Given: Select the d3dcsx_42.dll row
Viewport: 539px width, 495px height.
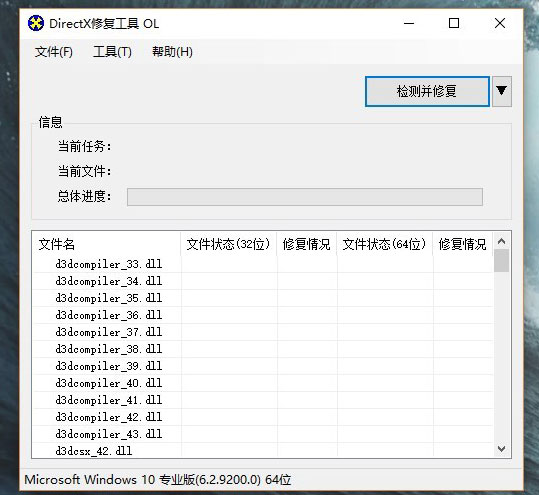Looking at the screenshot, I should (x=263, y=450).
